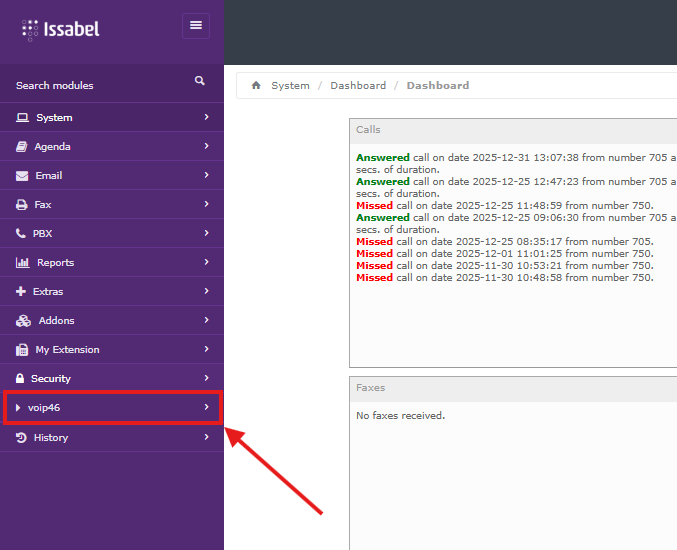This screenshot has height=550, width=677.
Task: Click the Email envelope icon
Action: tap(22, 176)
